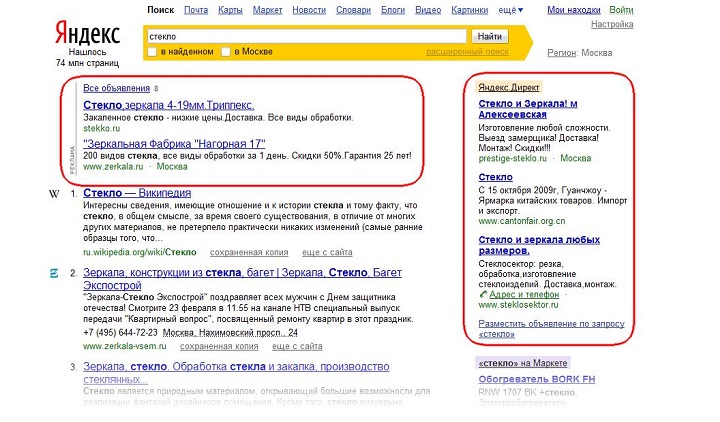Click the teal favicon beside result 2
The width and height of the screenshot is (720, 422).
54,273
